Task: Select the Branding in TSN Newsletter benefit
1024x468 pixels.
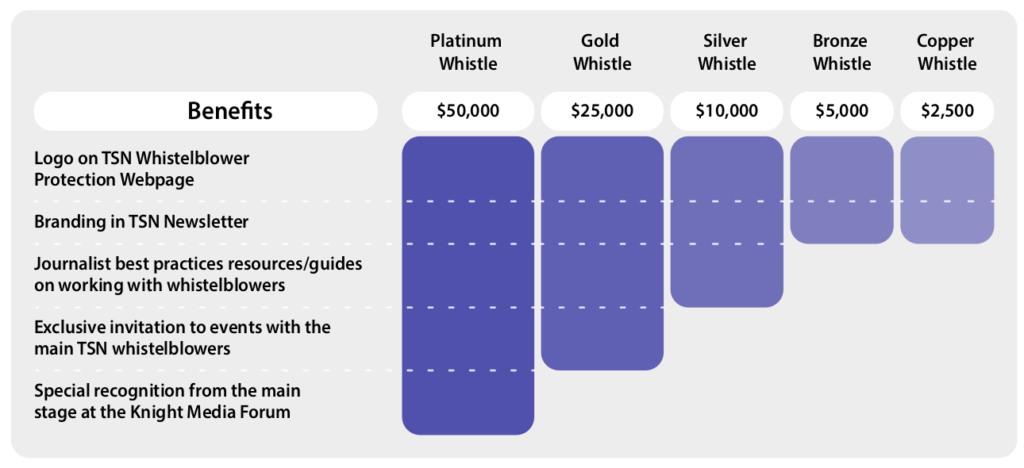Action: [141, 222]
